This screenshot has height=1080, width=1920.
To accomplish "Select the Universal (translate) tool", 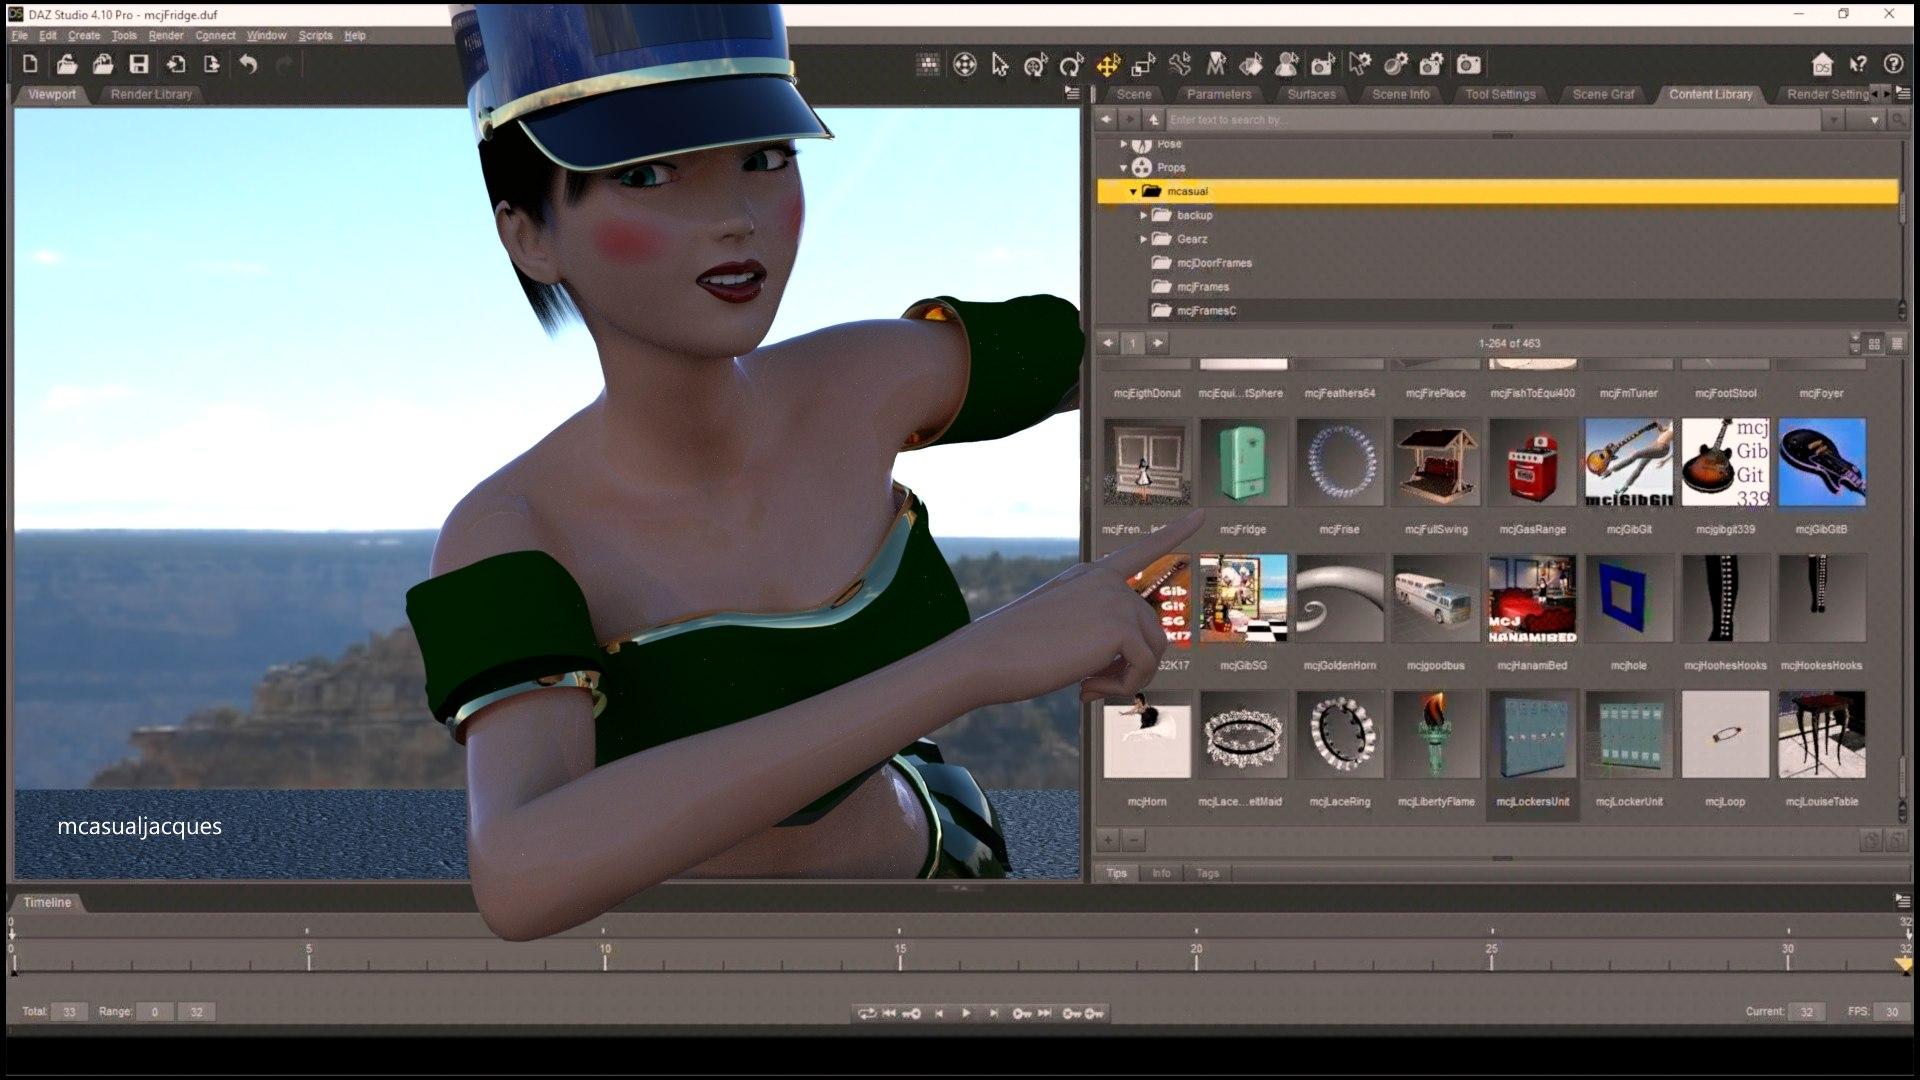I will pyautogui.click(x=1108, y=65).
